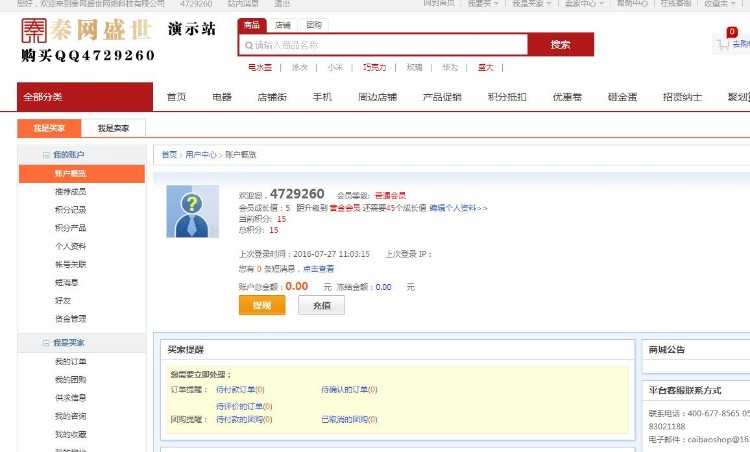Select 资金管理 in the sidebar
Viewport: 750px width, 452px height.
[70, 319]
